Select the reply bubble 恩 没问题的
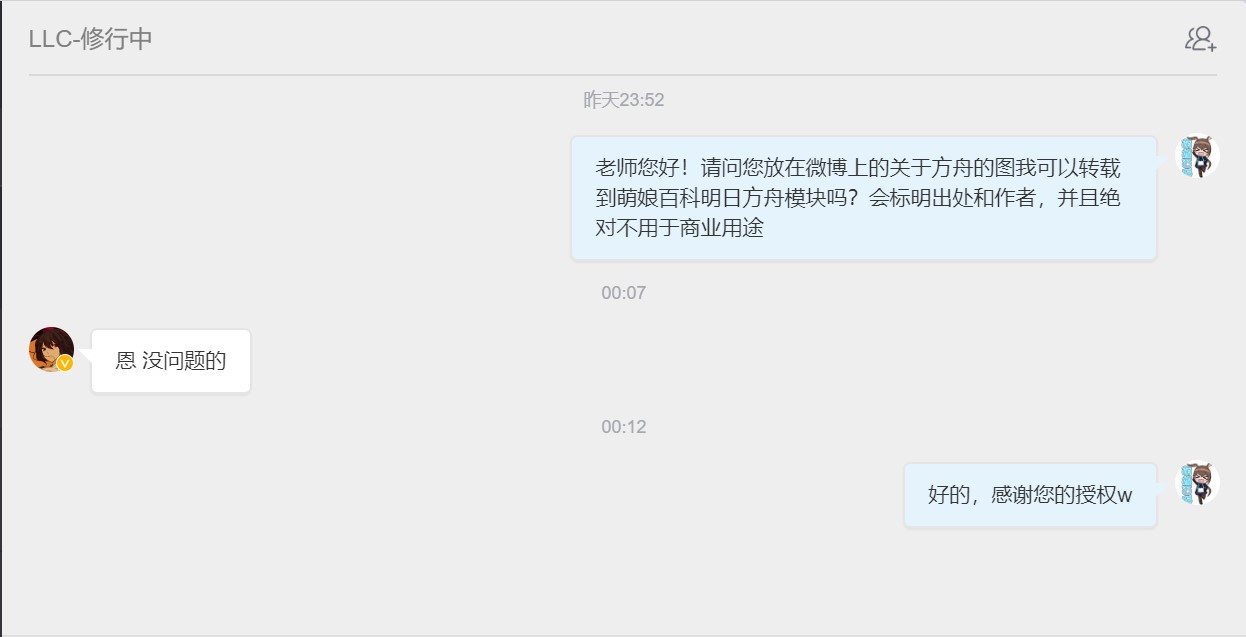Image resolution: width=1246 pixels, height=637 pixels. (171, 361)
